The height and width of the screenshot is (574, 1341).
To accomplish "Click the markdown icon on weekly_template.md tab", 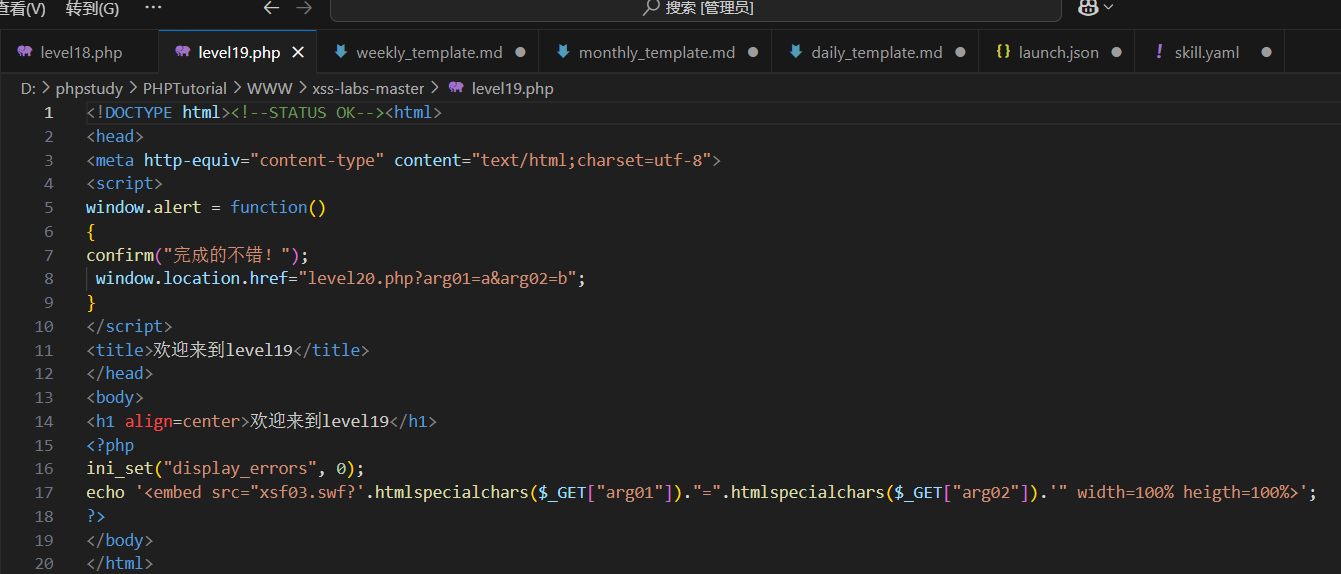I will pos(340,52).
